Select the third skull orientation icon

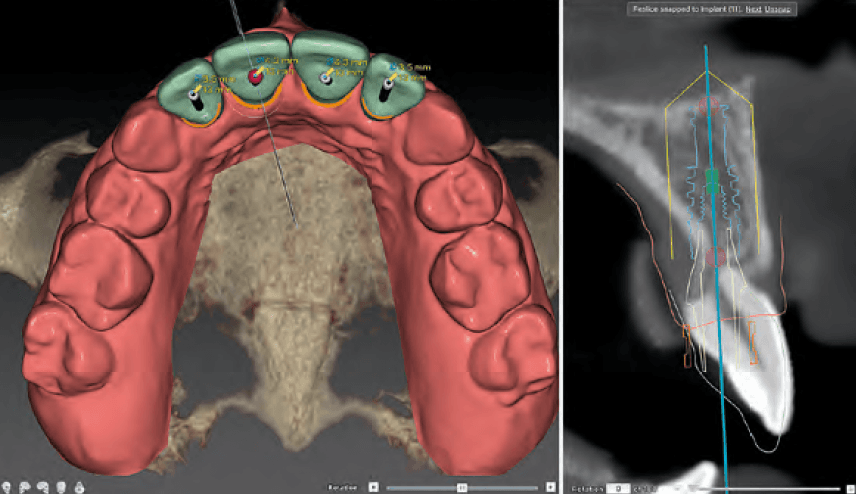point(43,487)
